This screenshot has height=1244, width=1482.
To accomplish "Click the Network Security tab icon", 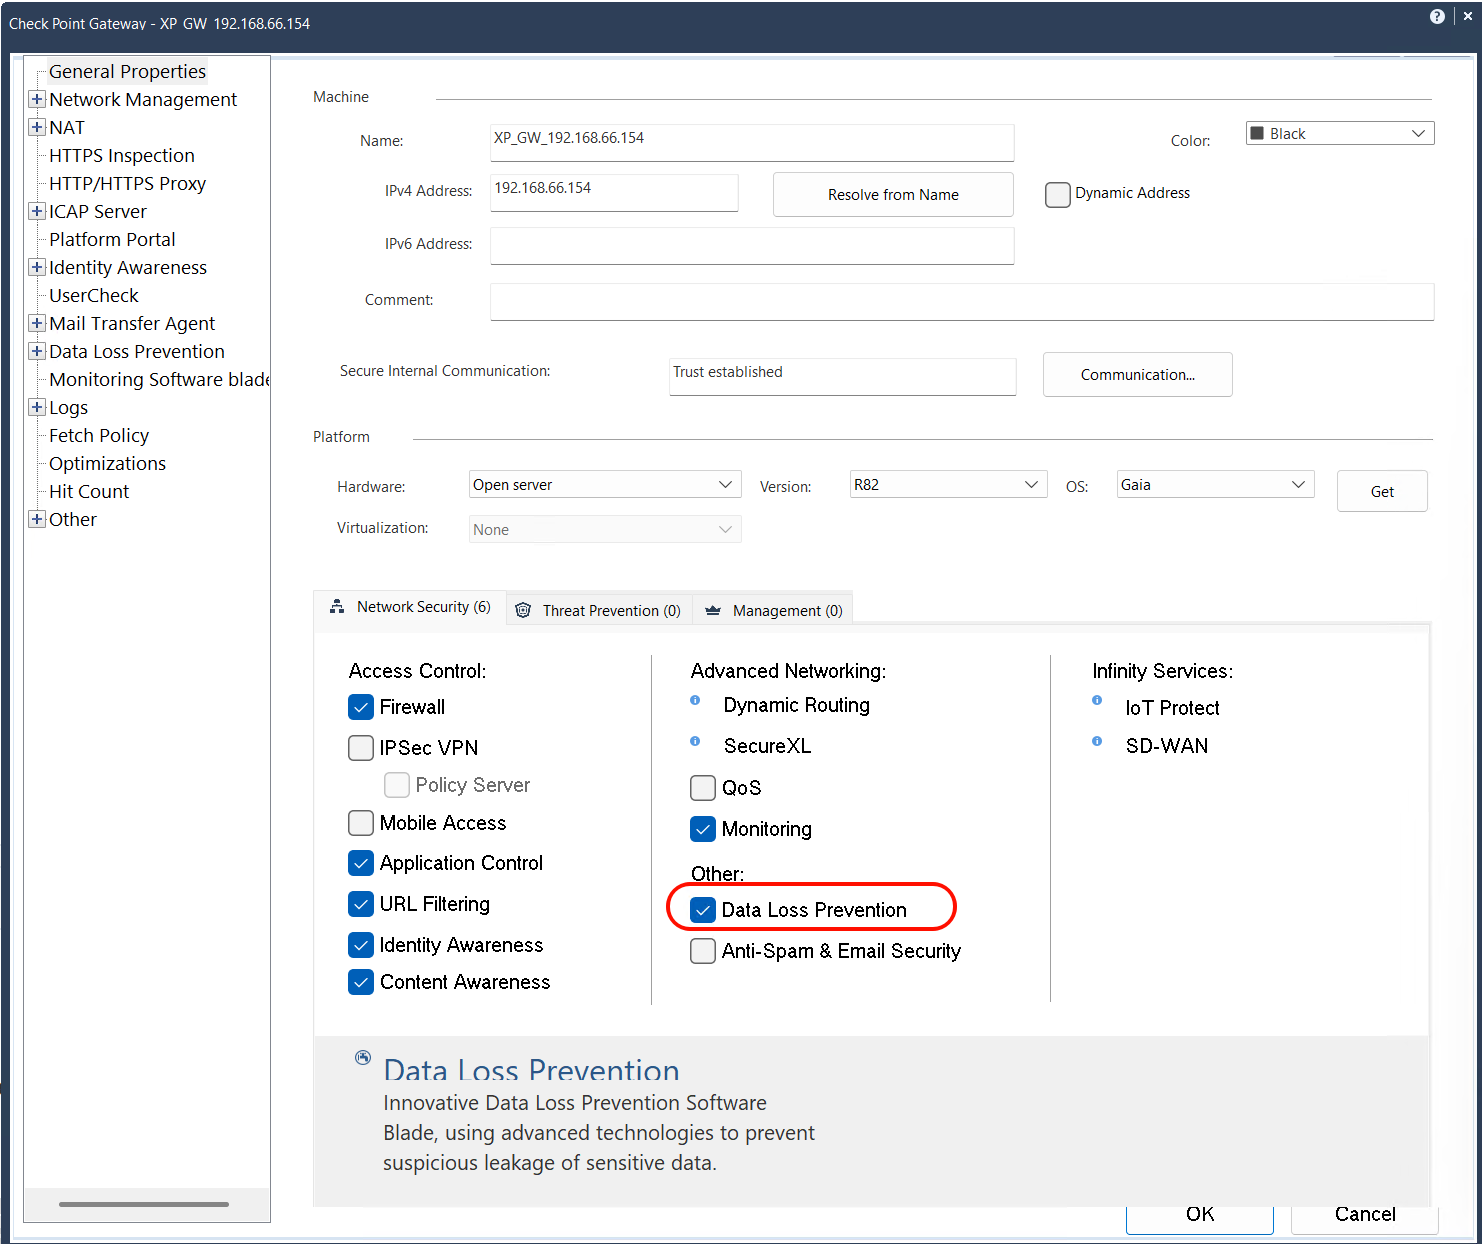I will pos(337,607).
